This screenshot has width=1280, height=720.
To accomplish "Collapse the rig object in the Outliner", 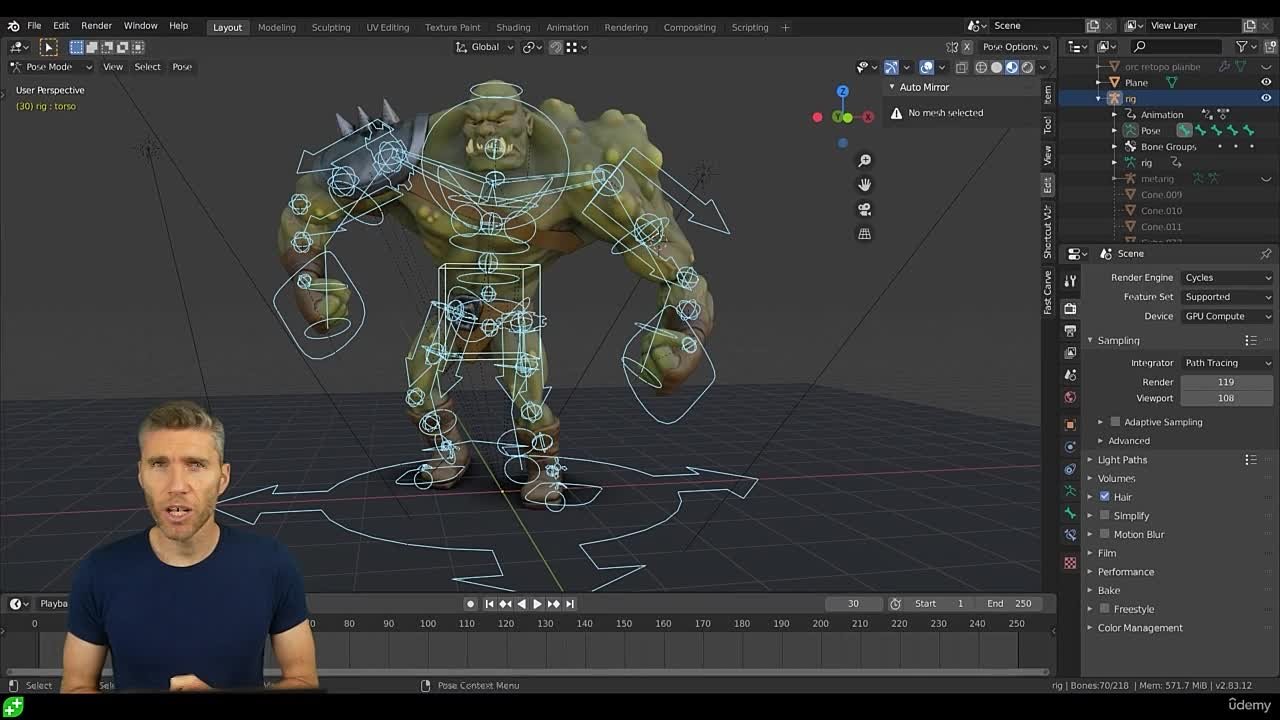I will pos(1098,98).
